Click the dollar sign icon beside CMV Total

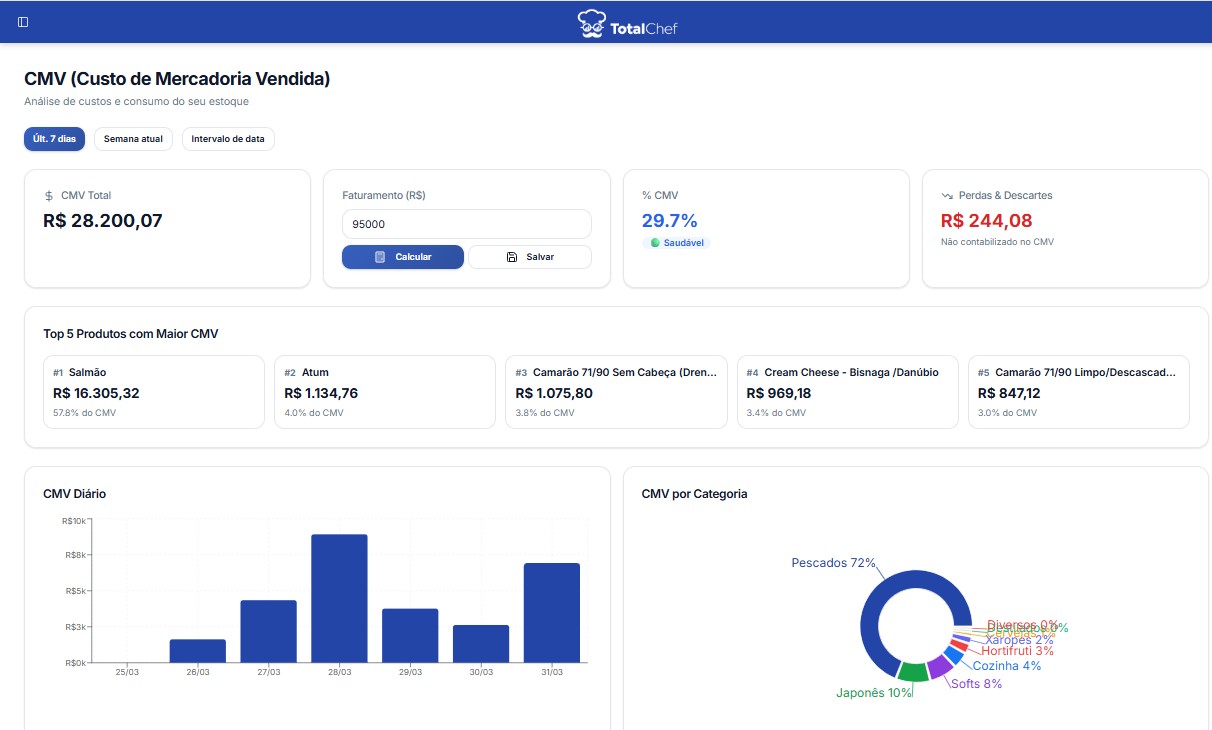(x=49, y=196)
